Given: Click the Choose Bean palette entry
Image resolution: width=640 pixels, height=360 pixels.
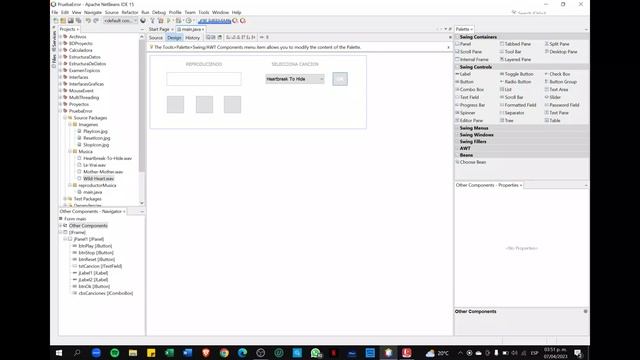Looking at the screenshot, I should point(471,162).
